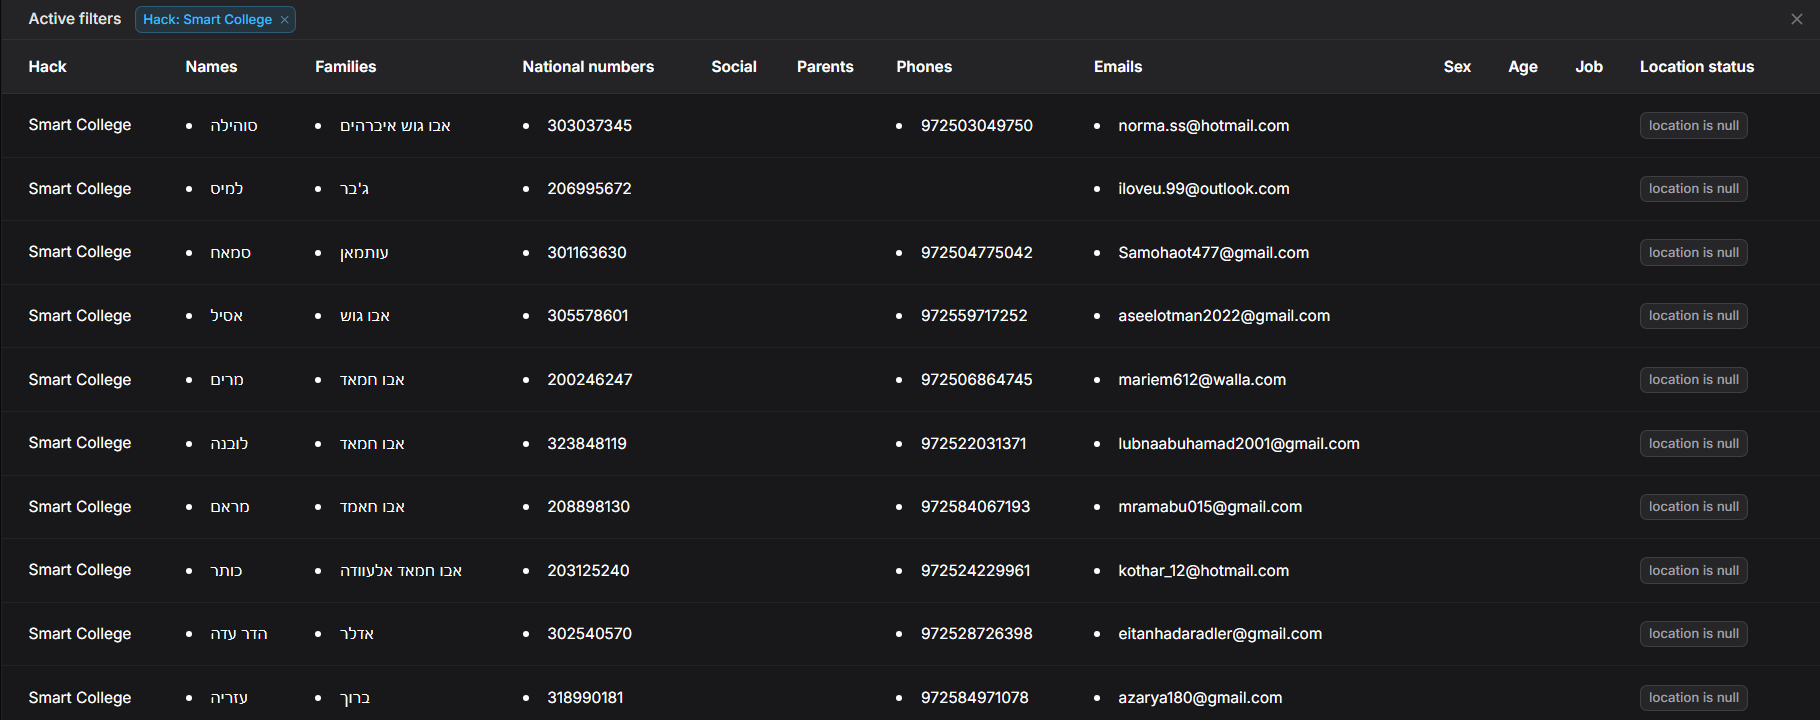The height and width of the screenshot is (720, 1820).
Task: Click the Emails column header
Action: point(1117,67)
